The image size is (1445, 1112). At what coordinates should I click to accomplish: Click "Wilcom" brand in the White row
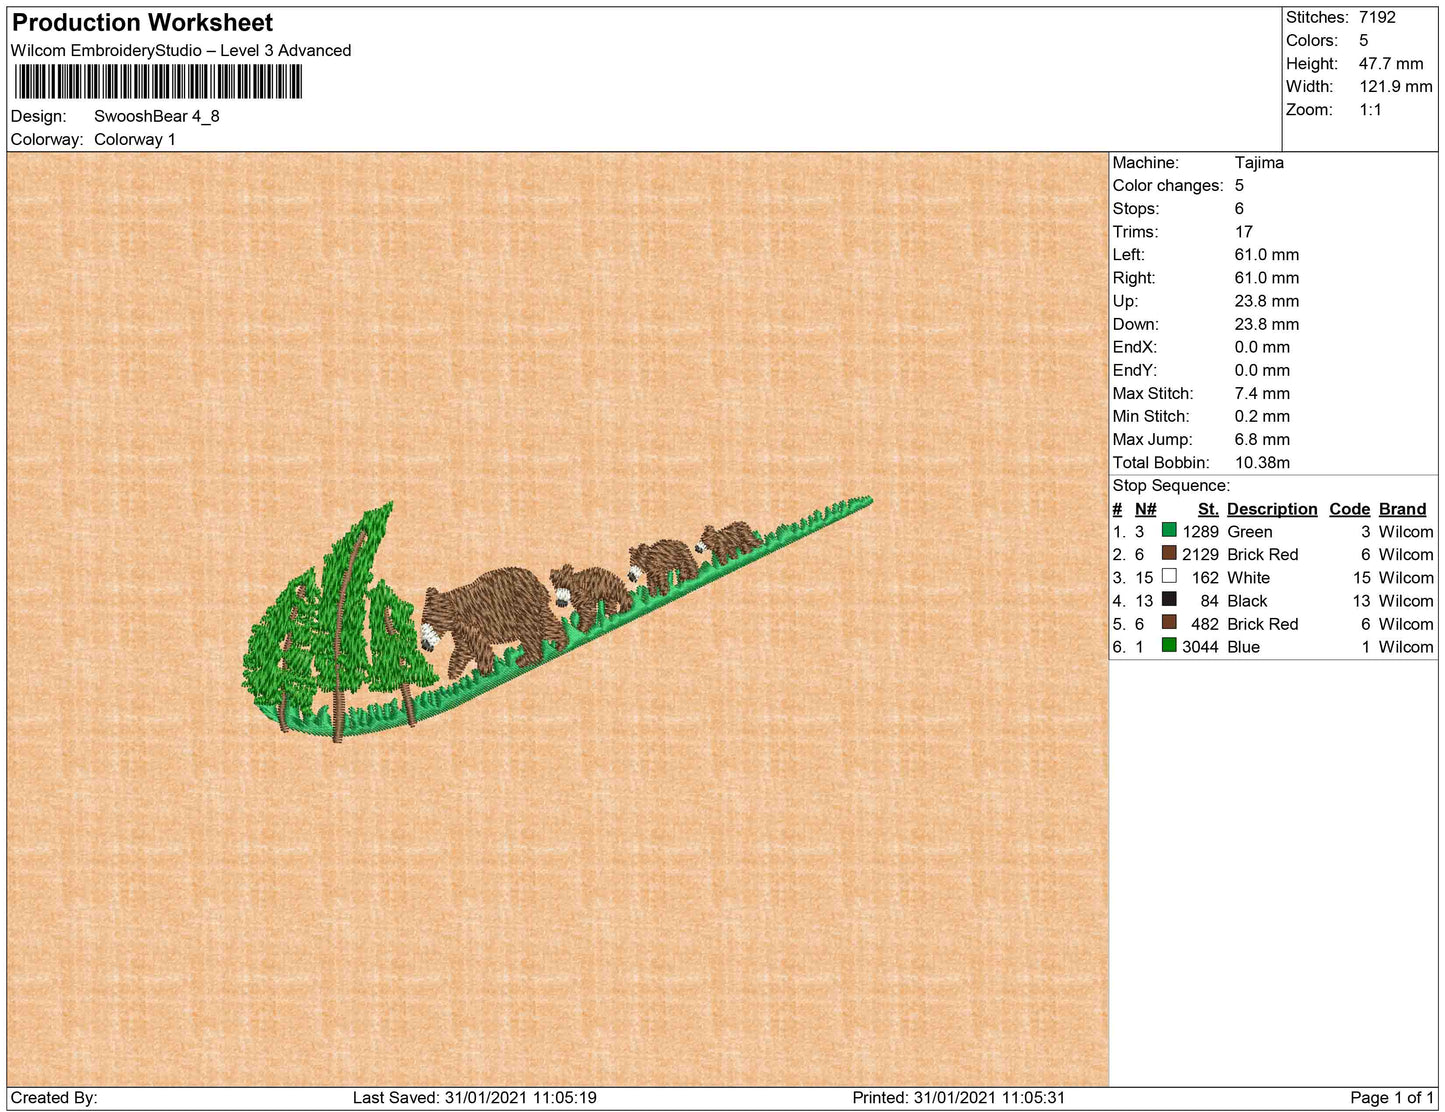click(1406, 577)
